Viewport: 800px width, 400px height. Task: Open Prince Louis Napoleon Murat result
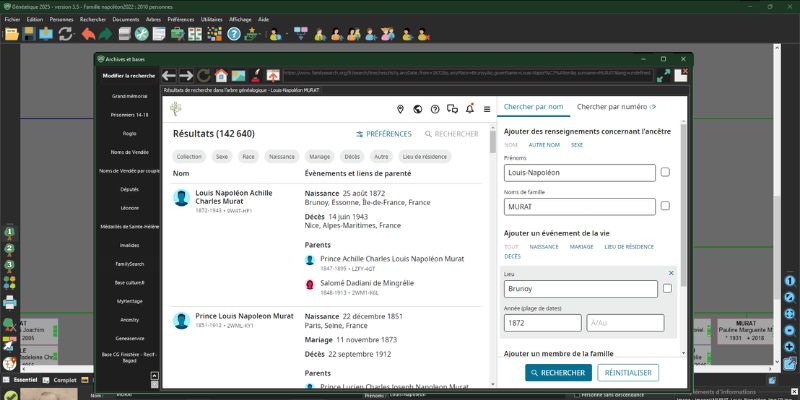click(244, 316)
